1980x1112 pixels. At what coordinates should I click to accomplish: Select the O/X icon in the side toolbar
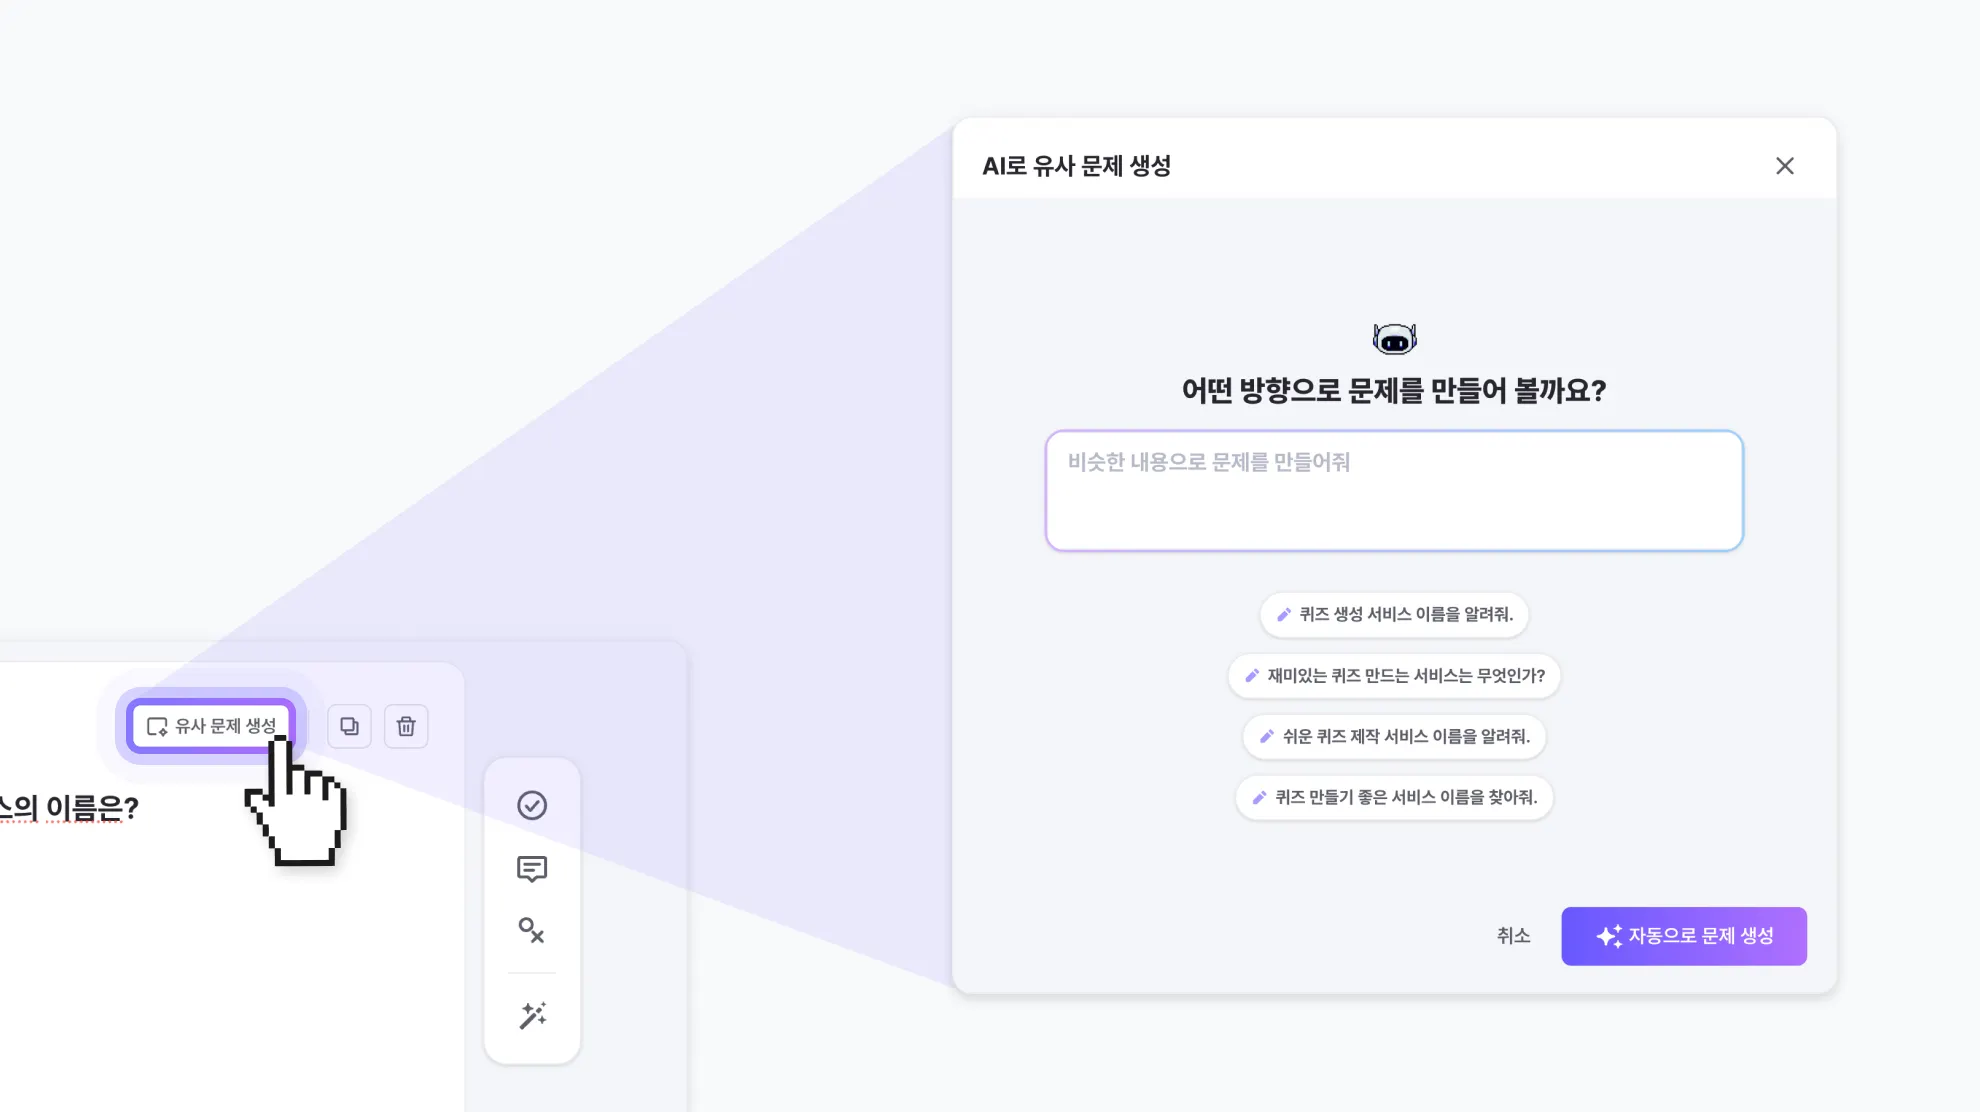click(532, 931)
